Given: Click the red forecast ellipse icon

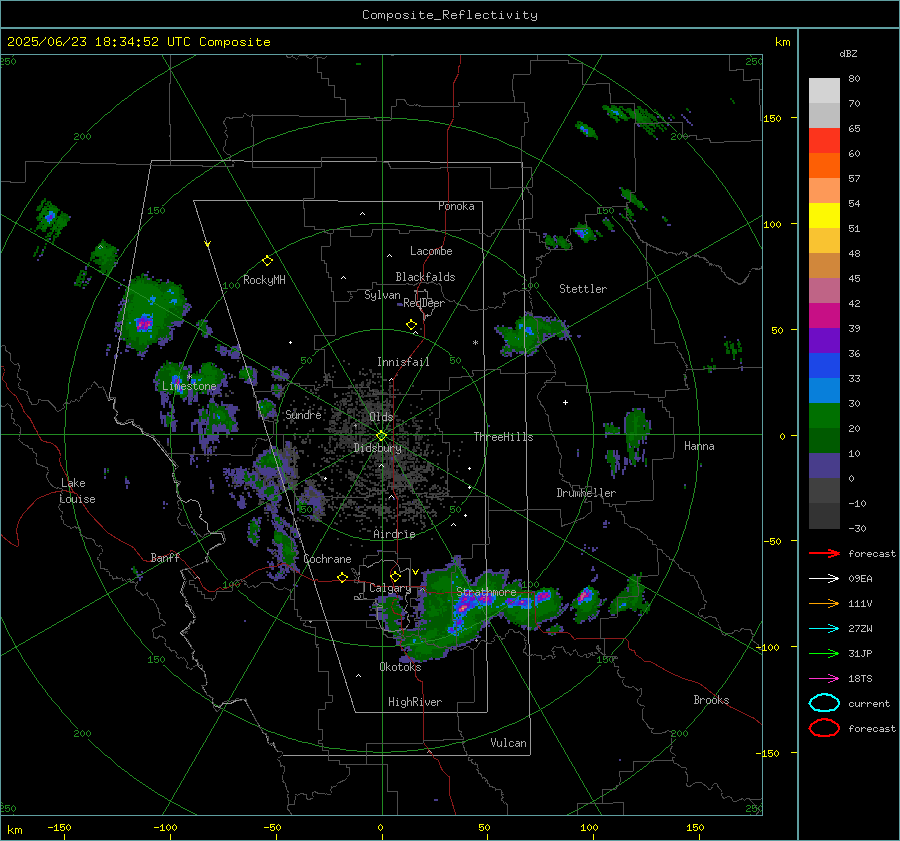Looking at the screenshot, I should pyautogui.click(x=824, y=728).
